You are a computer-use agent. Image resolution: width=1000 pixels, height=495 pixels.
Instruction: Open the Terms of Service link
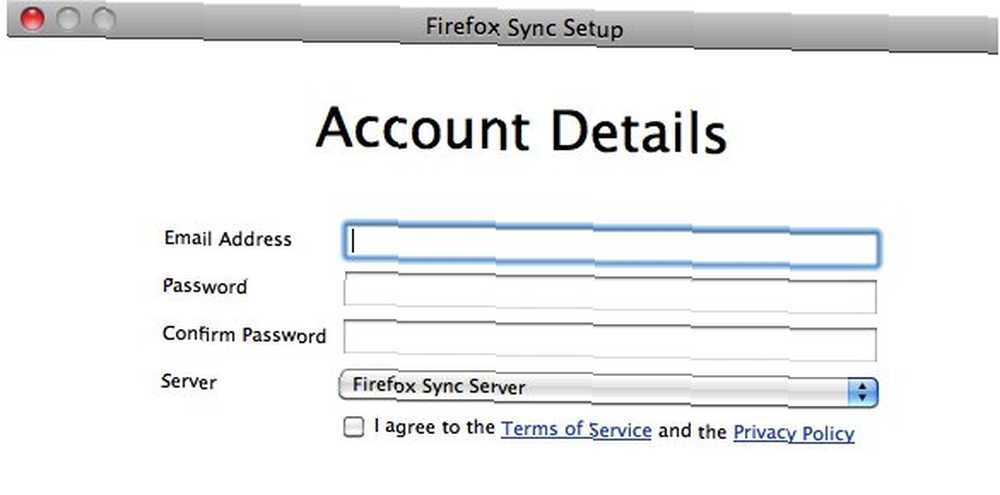576,429
